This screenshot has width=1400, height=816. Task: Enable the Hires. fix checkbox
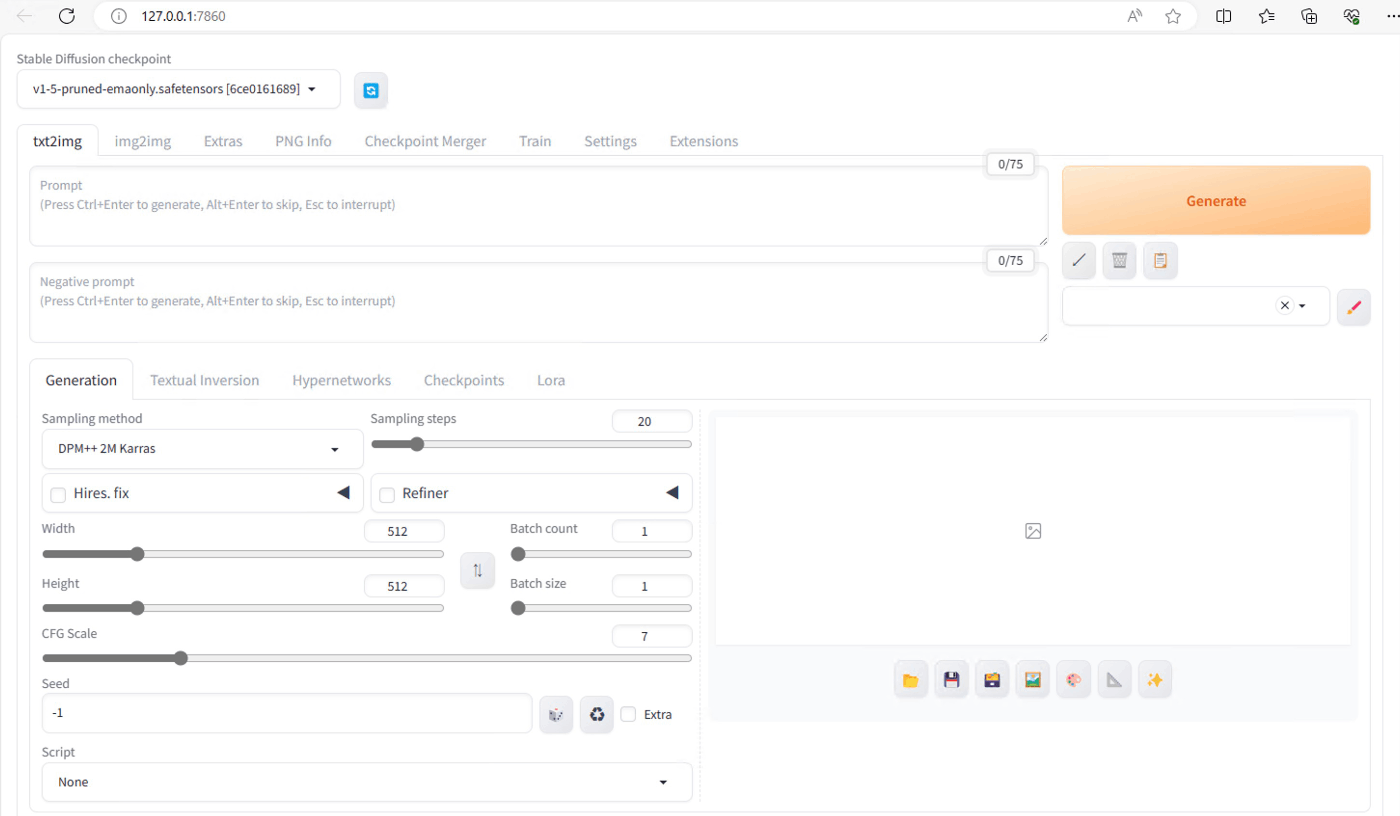[58, 494]
